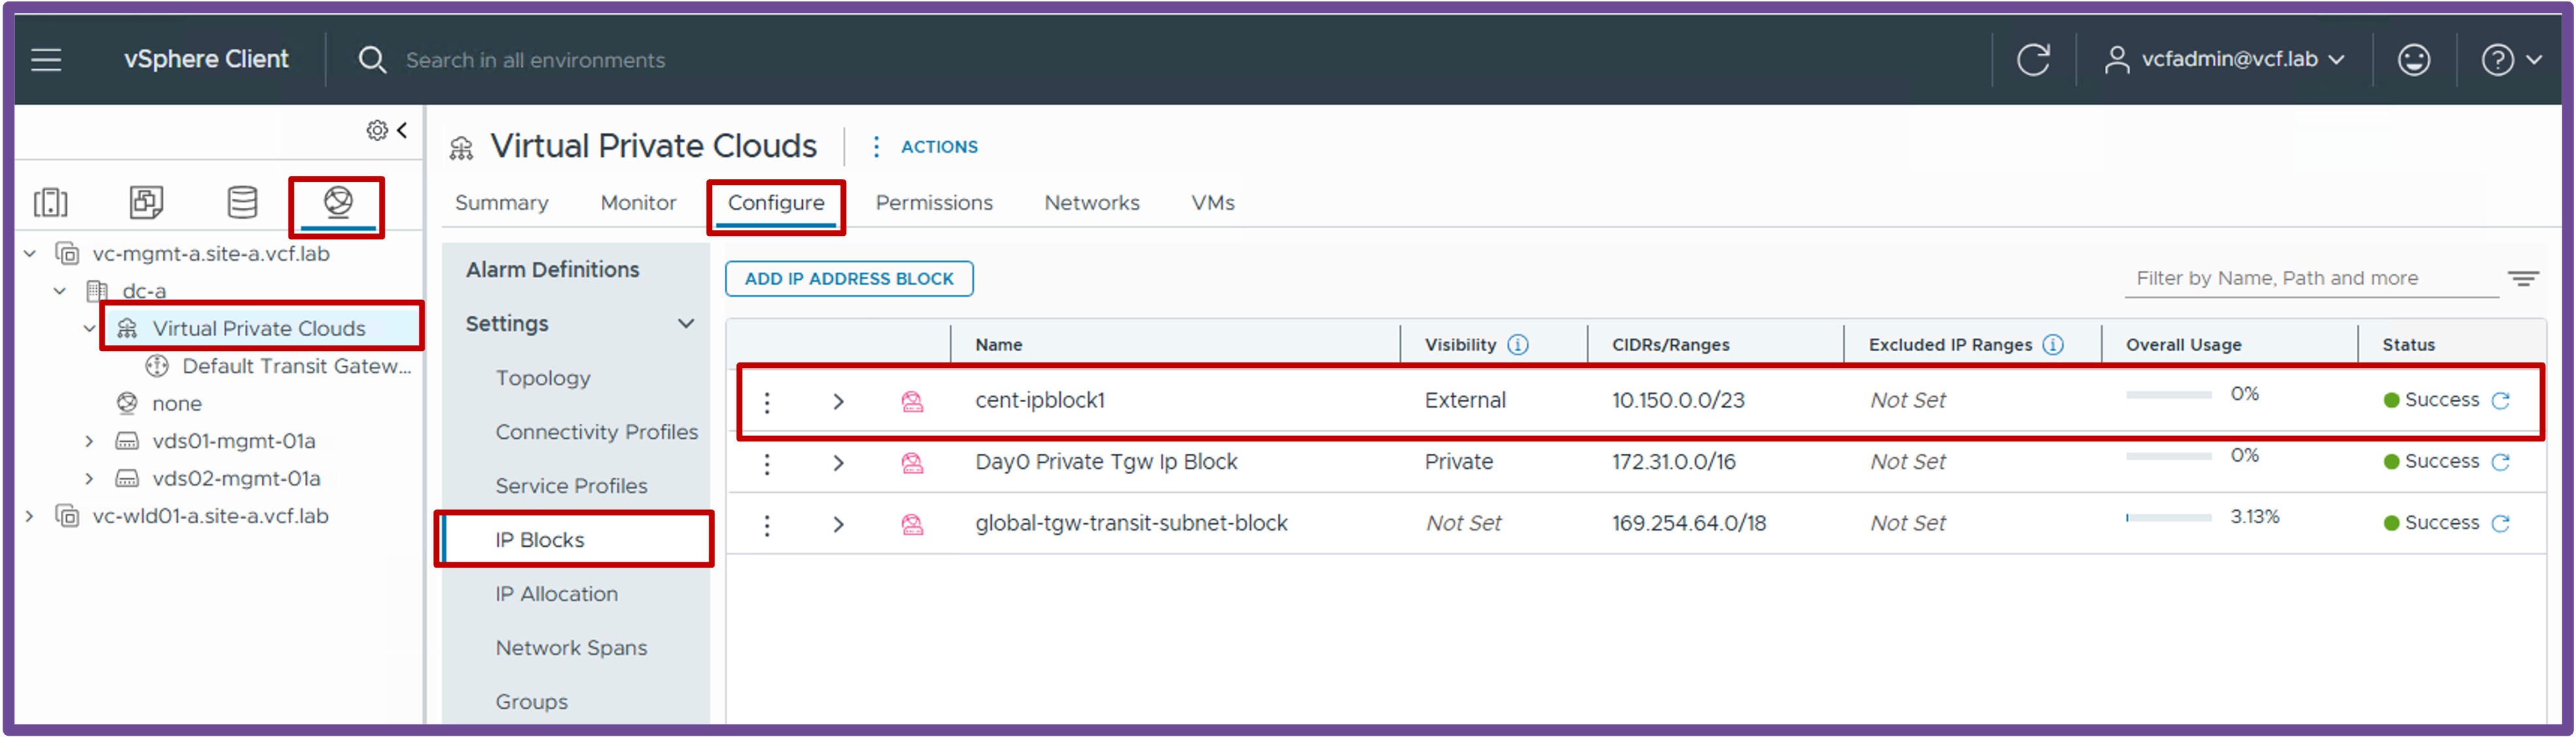
Task: Open Topology settings
Action: tap(543, 378)
